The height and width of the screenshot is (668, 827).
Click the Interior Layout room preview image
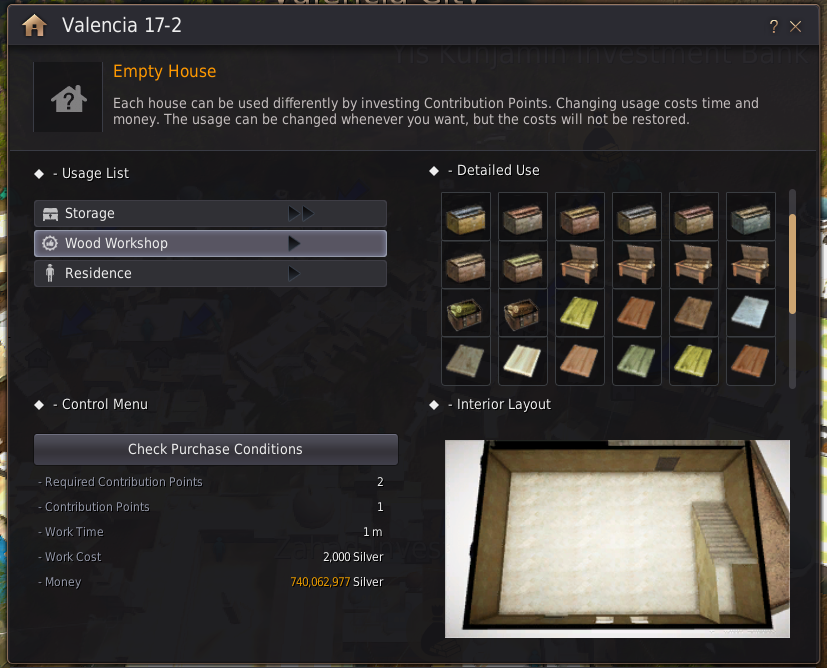617,539
